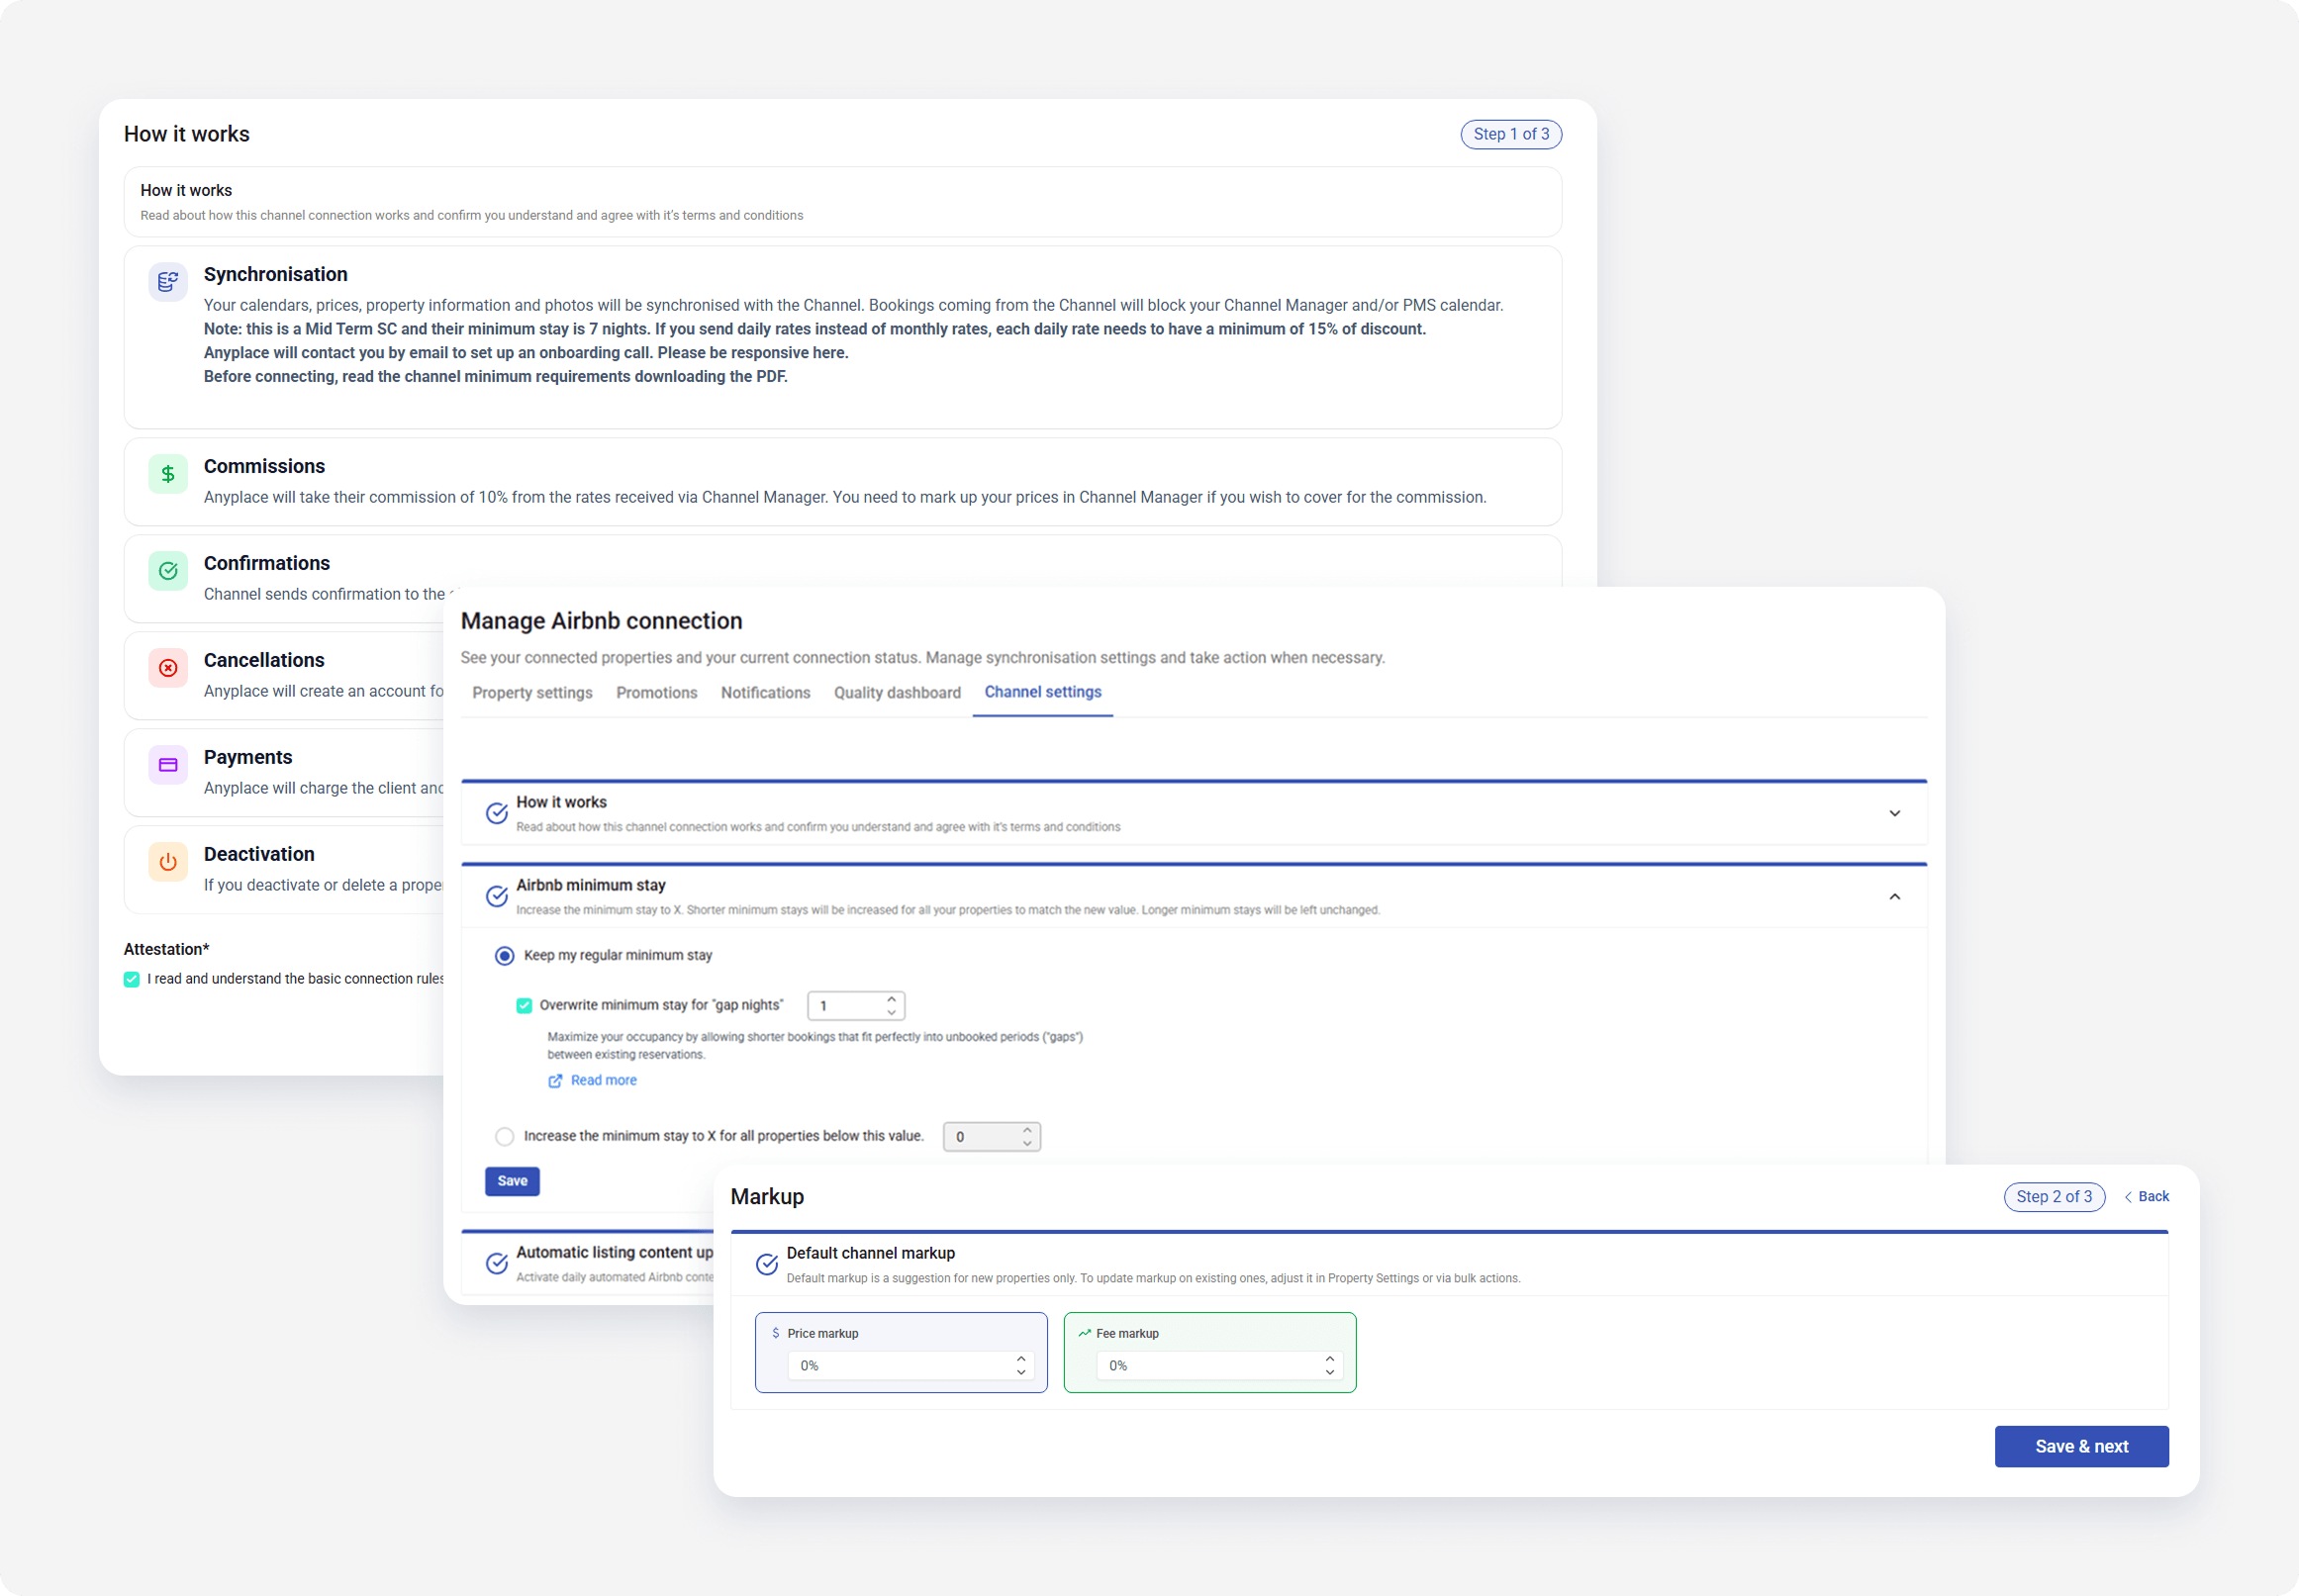
Task: Click the check icon beside Airbnb minimum stay
Action: (x=497, y=896)
